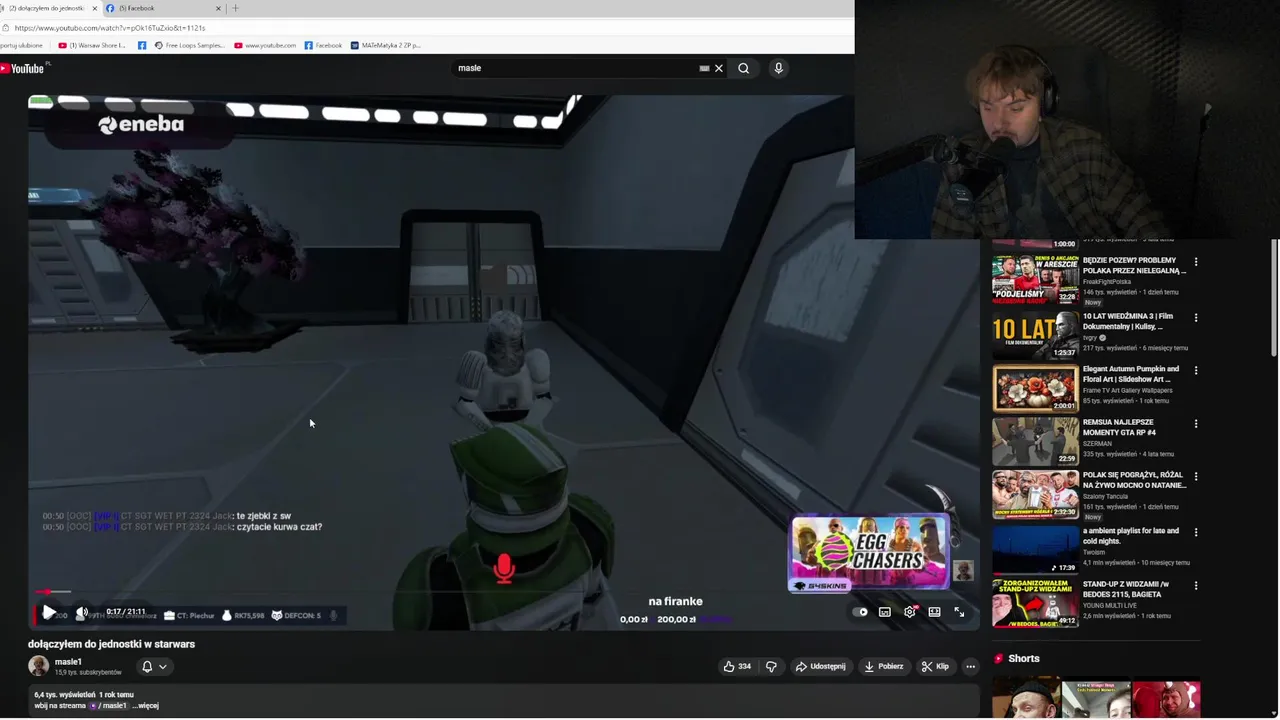This screenshot has height=720, width=1280.
Task: Open a new browser tab
Action: 235,8
